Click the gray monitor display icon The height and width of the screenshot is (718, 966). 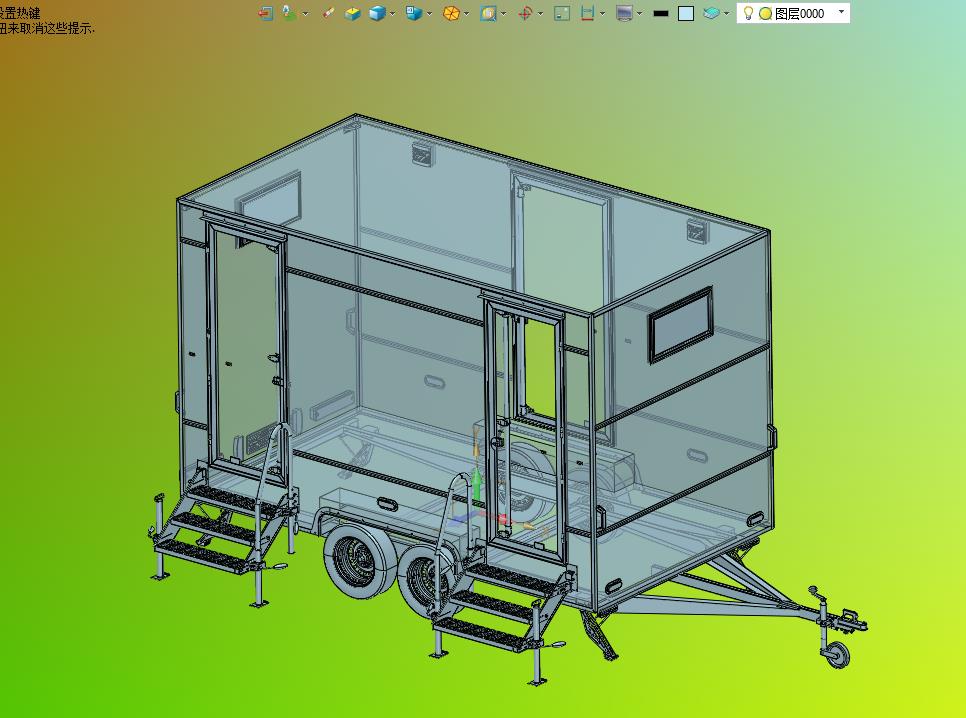point(624,13)
